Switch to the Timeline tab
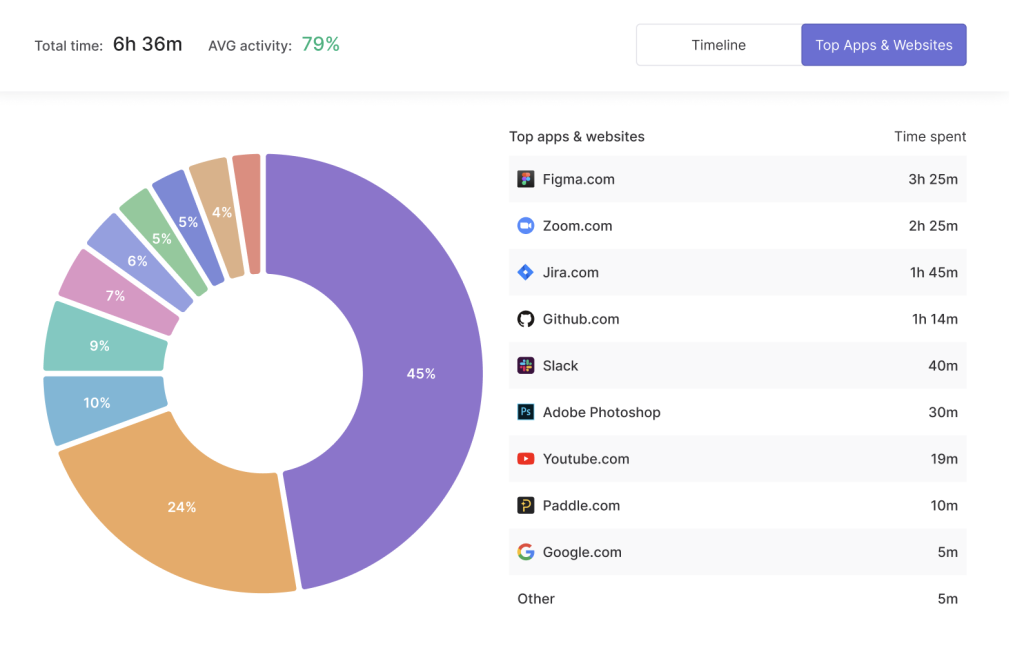The height and width of the screenshot is (646, 1024). pyautogui.click(x=718, y=45)
